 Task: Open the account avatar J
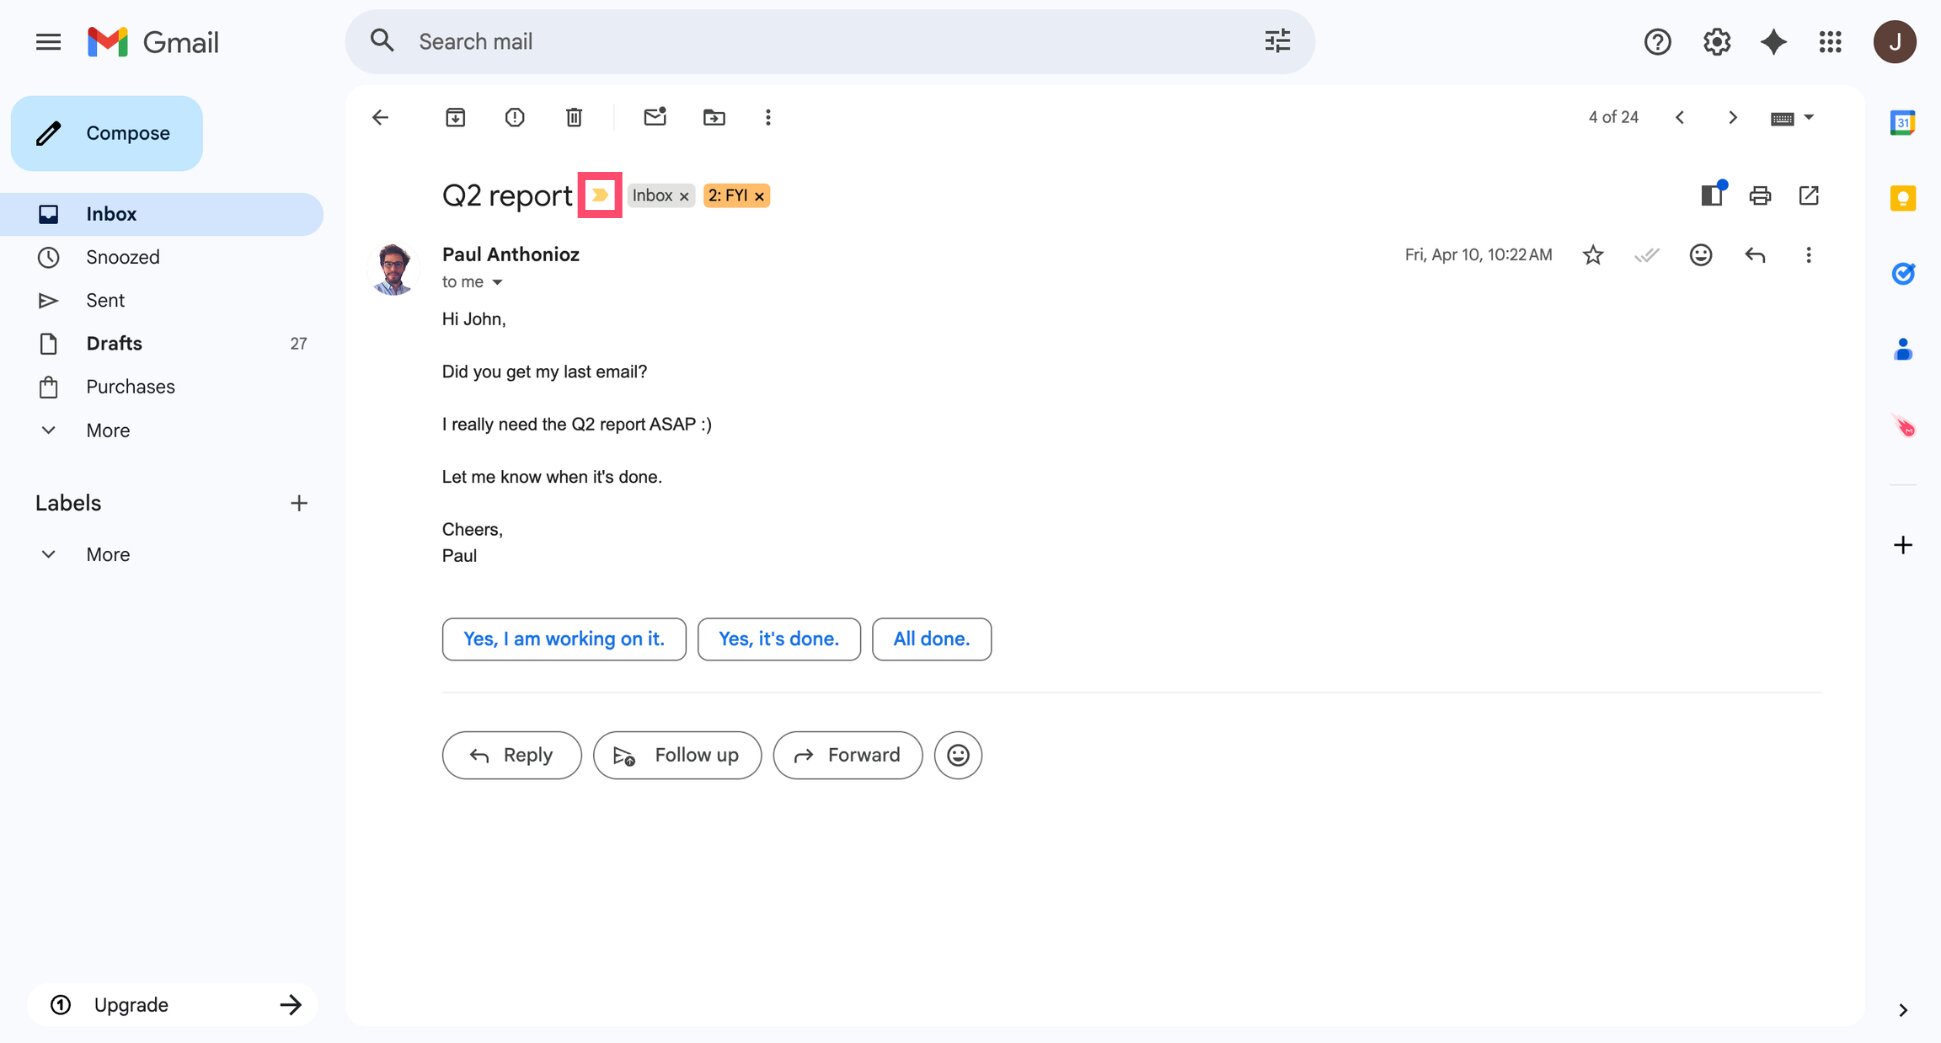pos(1894,42)
